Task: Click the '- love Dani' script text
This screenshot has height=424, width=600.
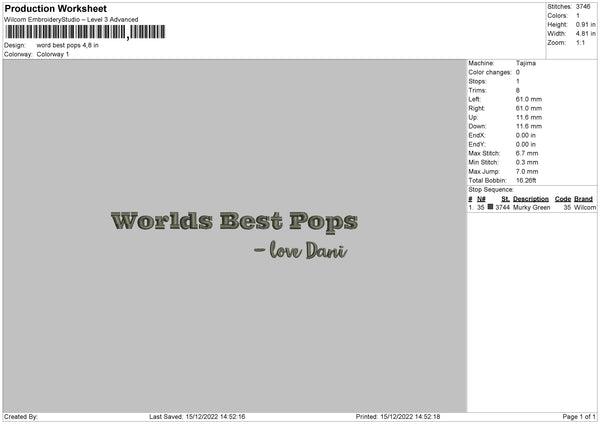Action: click(x=300, y=250)
